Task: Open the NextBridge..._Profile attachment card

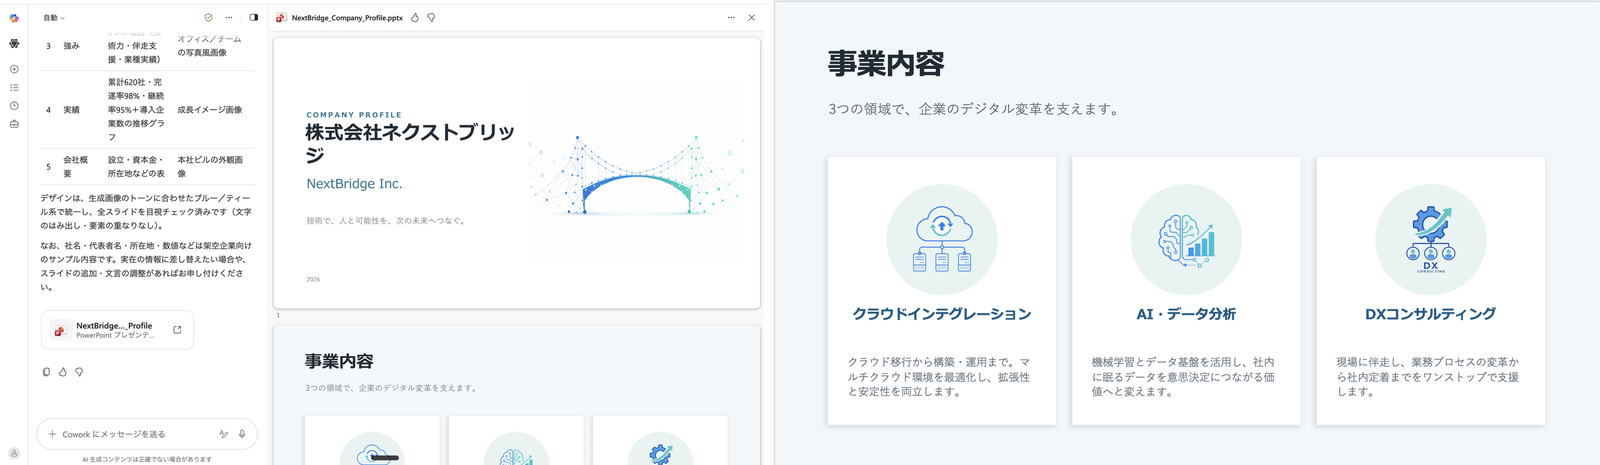Action: [118, 330]
